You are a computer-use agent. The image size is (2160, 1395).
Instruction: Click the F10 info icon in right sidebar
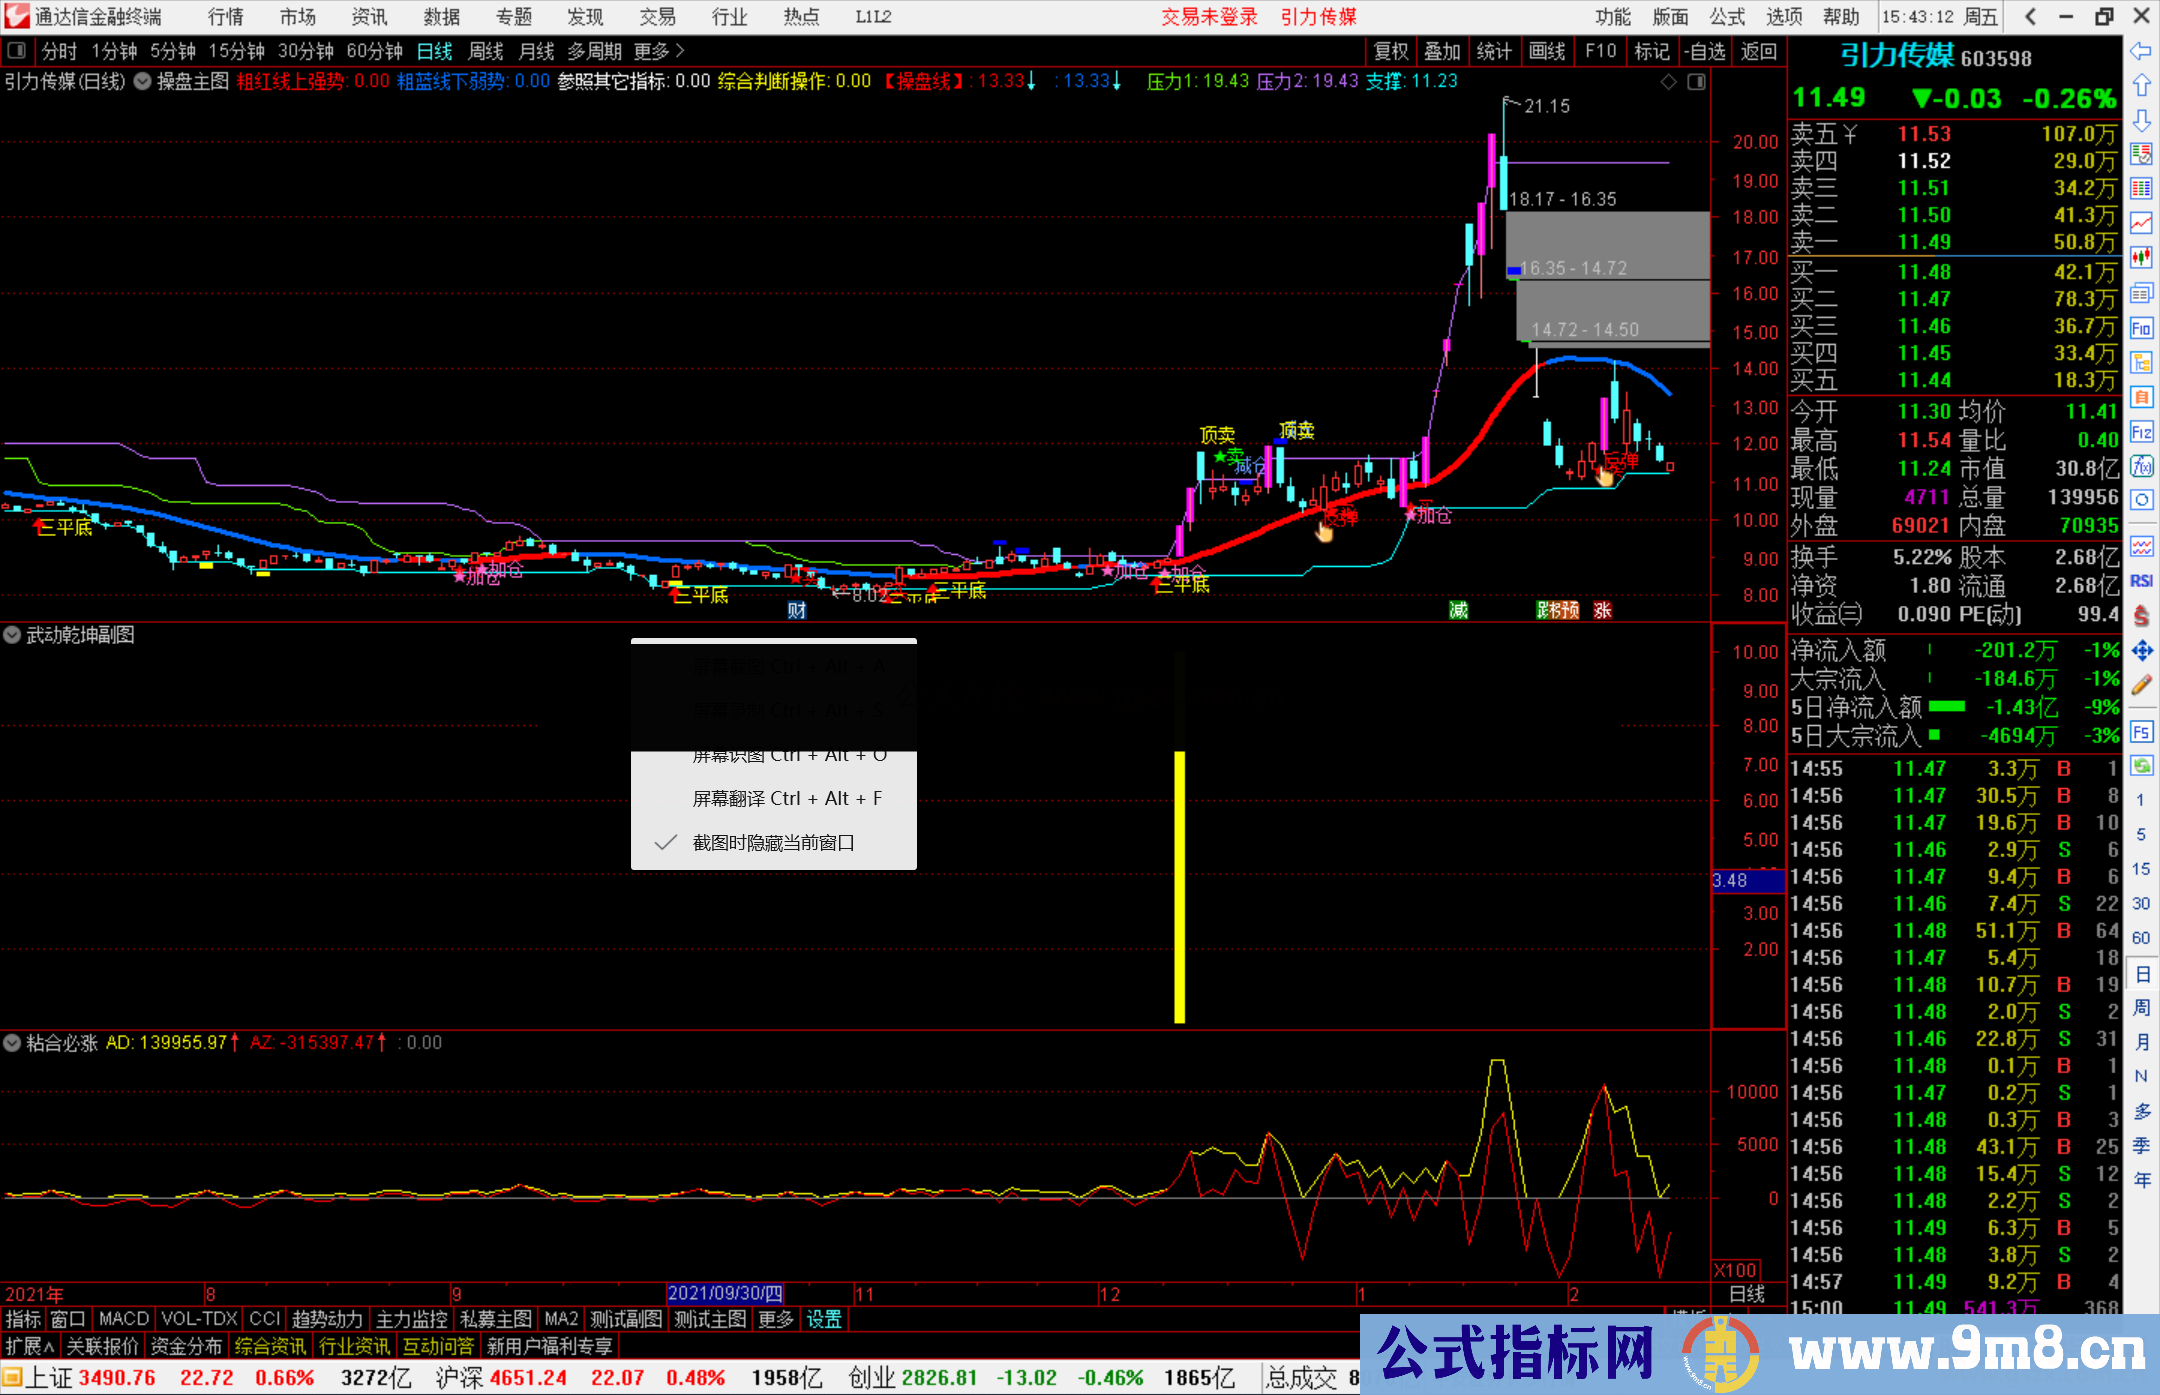click(x=2141, y=328)
